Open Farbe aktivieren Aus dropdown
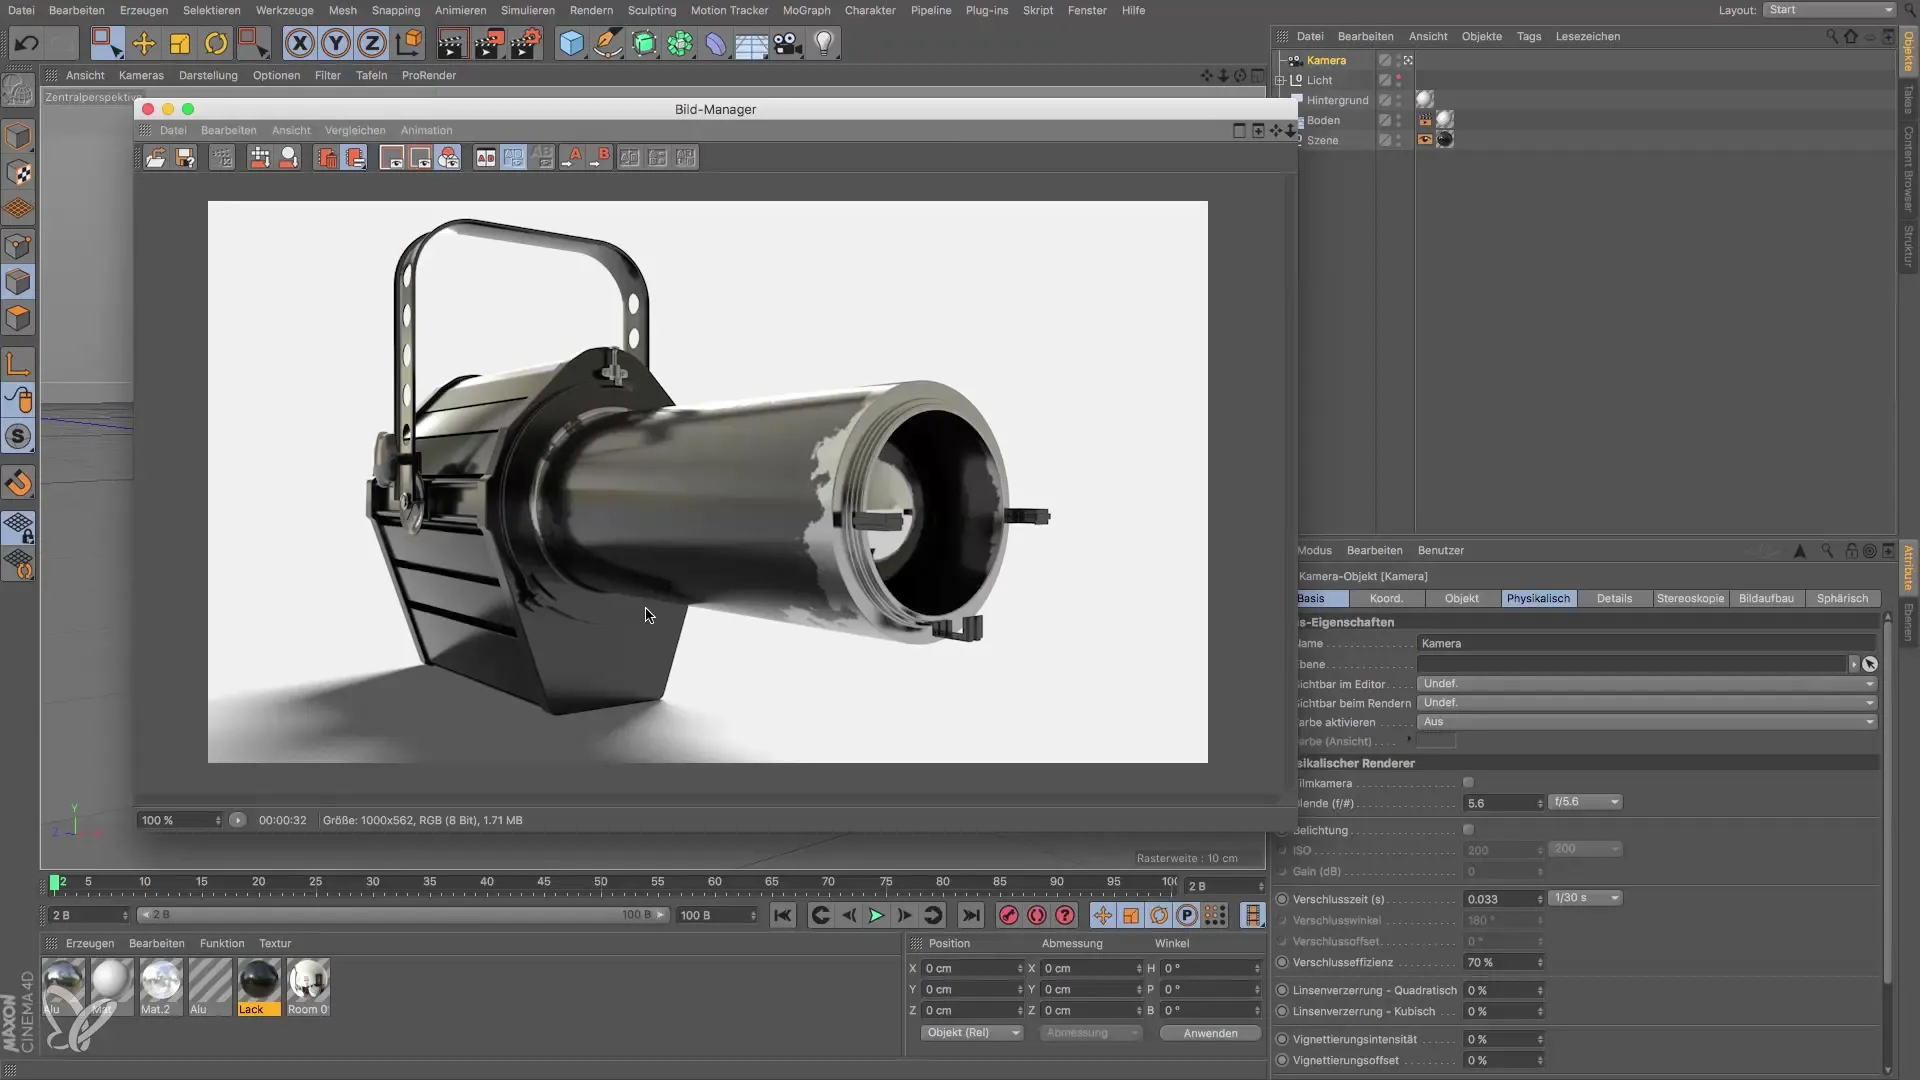Viewport: 1920px width, 1080px height. (x=1647, y=722)
